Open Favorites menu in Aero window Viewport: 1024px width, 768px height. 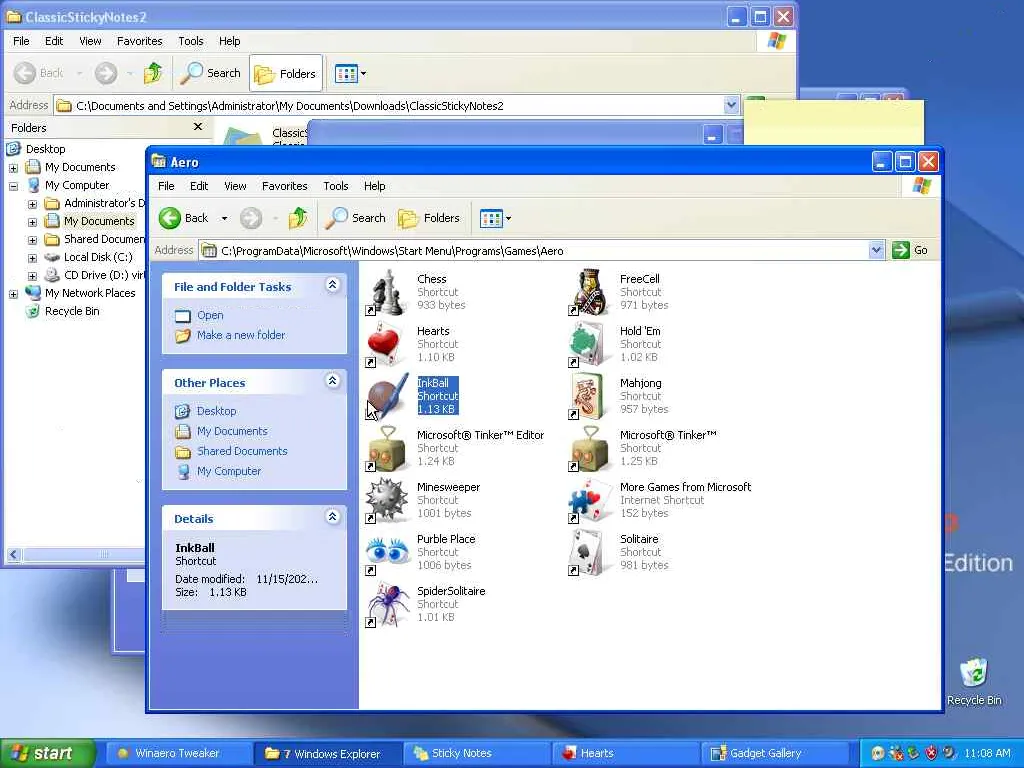285,186
